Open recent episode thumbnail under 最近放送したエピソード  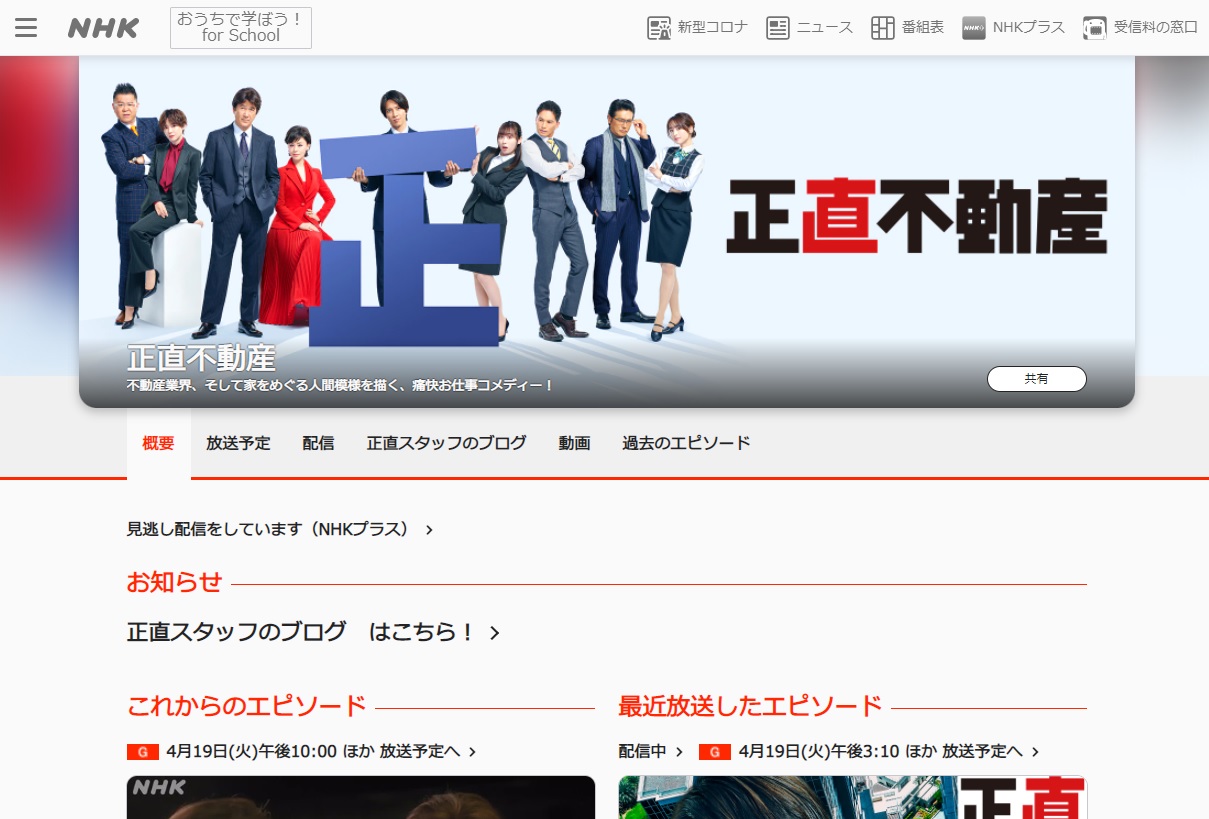tap(852, 797)
